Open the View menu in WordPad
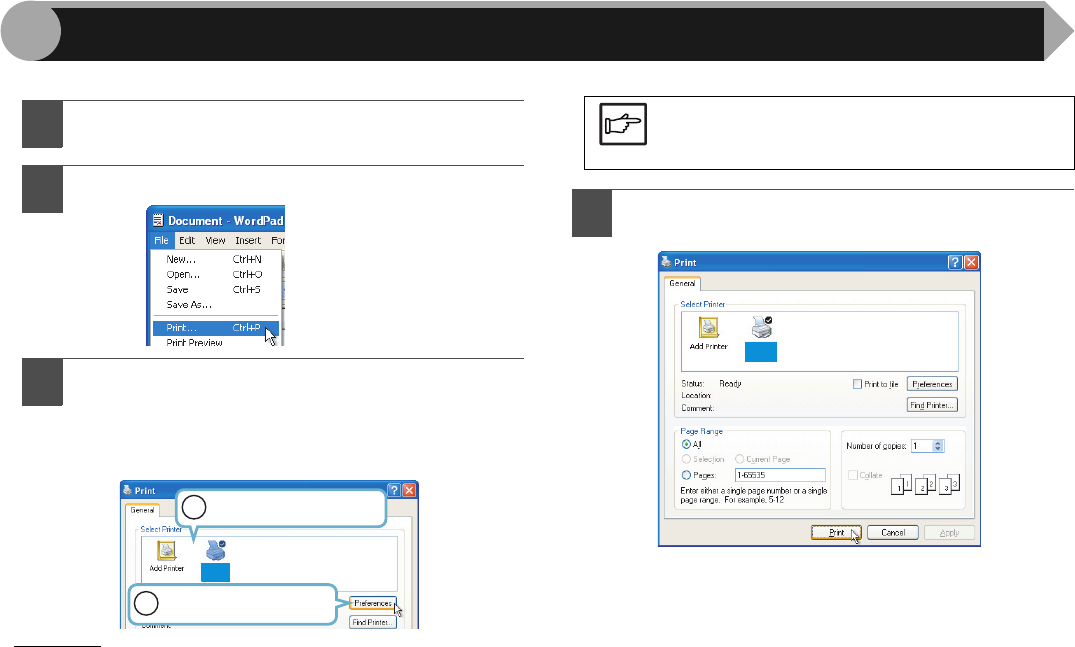1075x647 pixels. tap(215, 241)
